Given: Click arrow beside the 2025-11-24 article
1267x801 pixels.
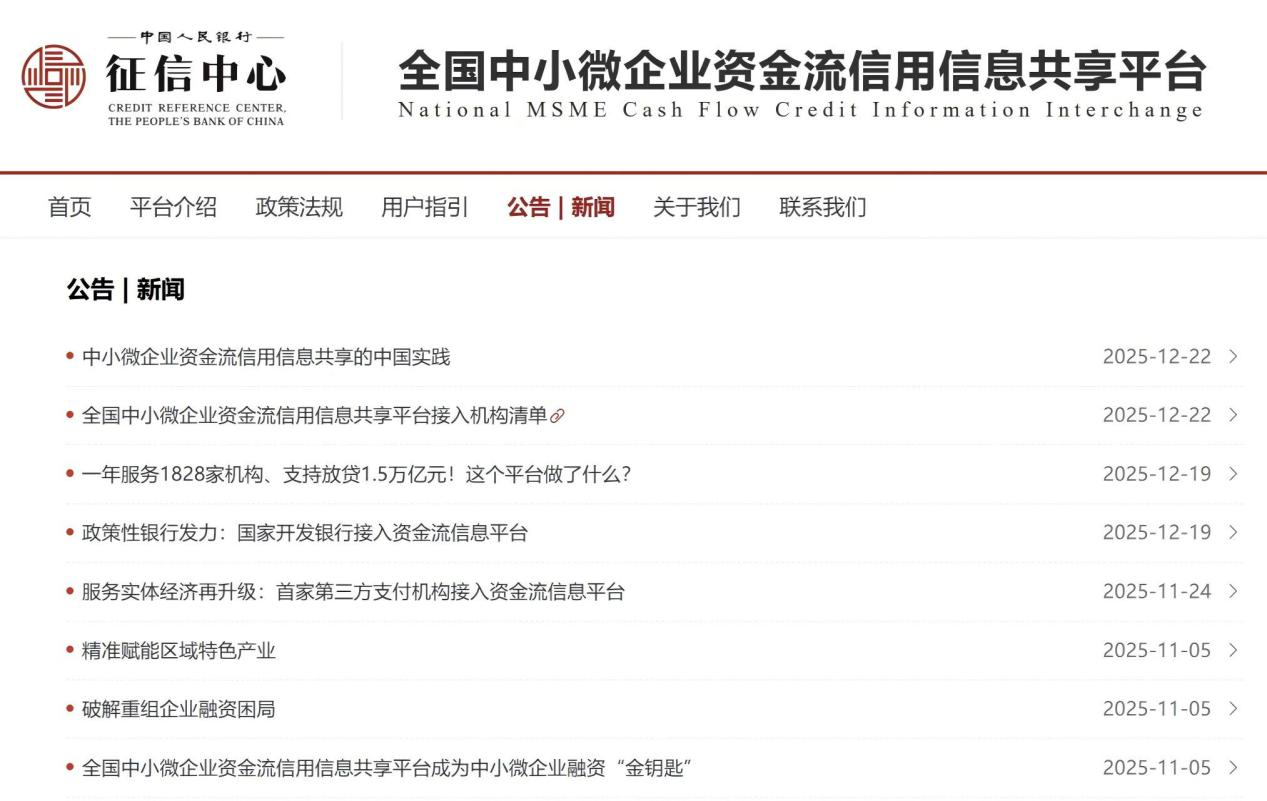Looking at the screenshot, I should pos(1233,591).
